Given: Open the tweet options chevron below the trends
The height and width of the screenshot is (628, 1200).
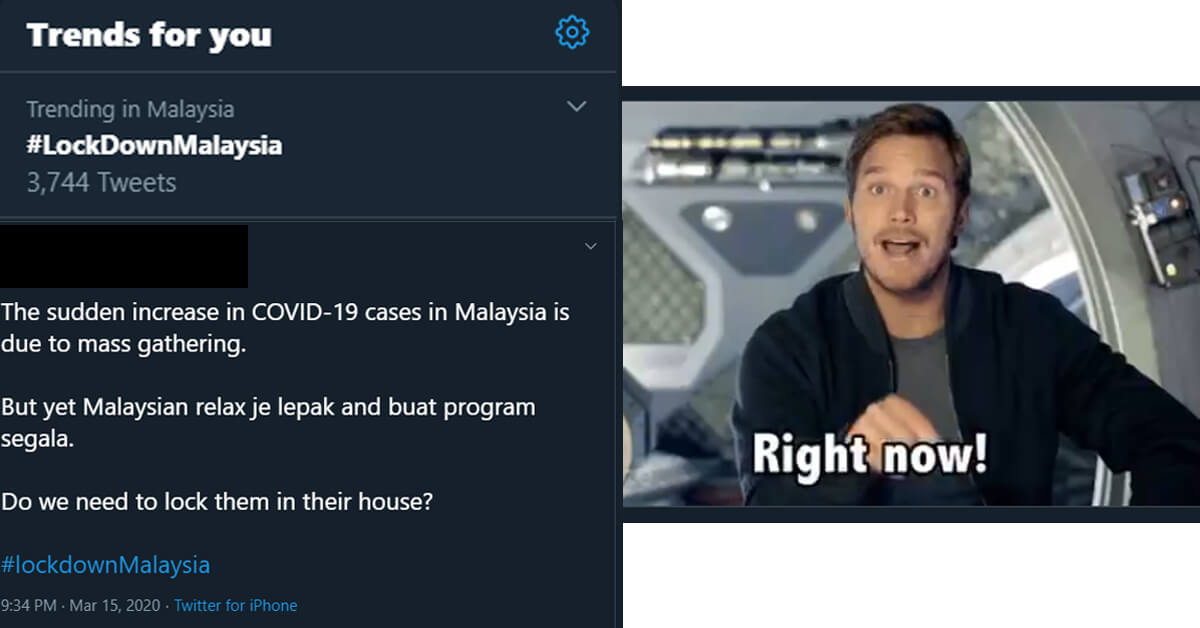Looking at the screenshot, I should pos(590,246).
